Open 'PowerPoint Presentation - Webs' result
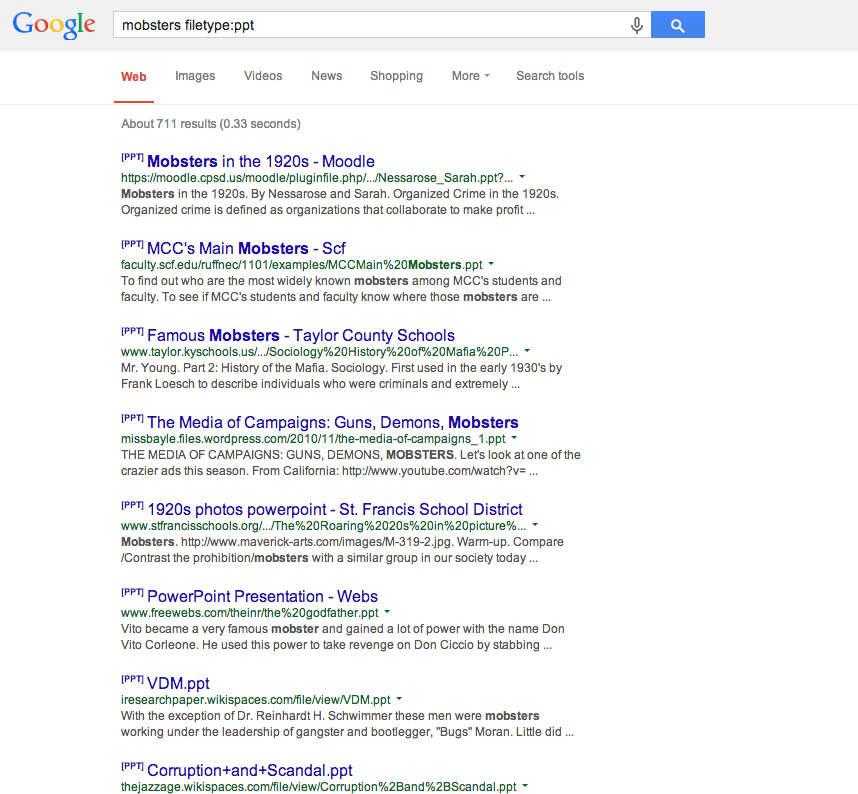Screen dimensions: 858x794 point(263,596)
